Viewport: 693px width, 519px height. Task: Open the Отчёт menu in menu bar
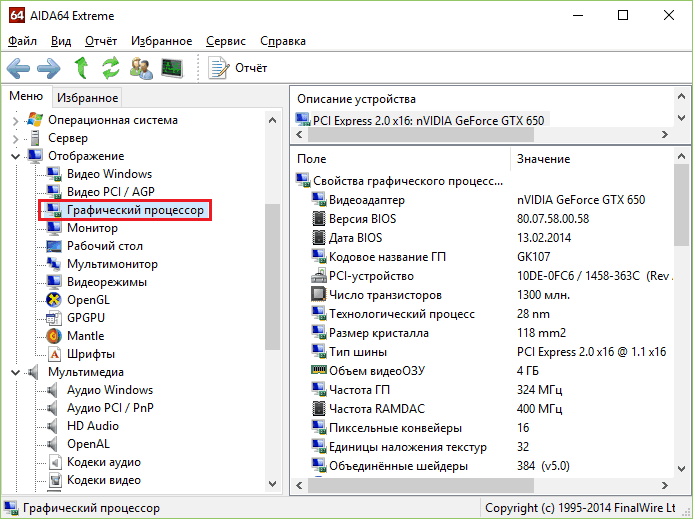click(101, 41)
